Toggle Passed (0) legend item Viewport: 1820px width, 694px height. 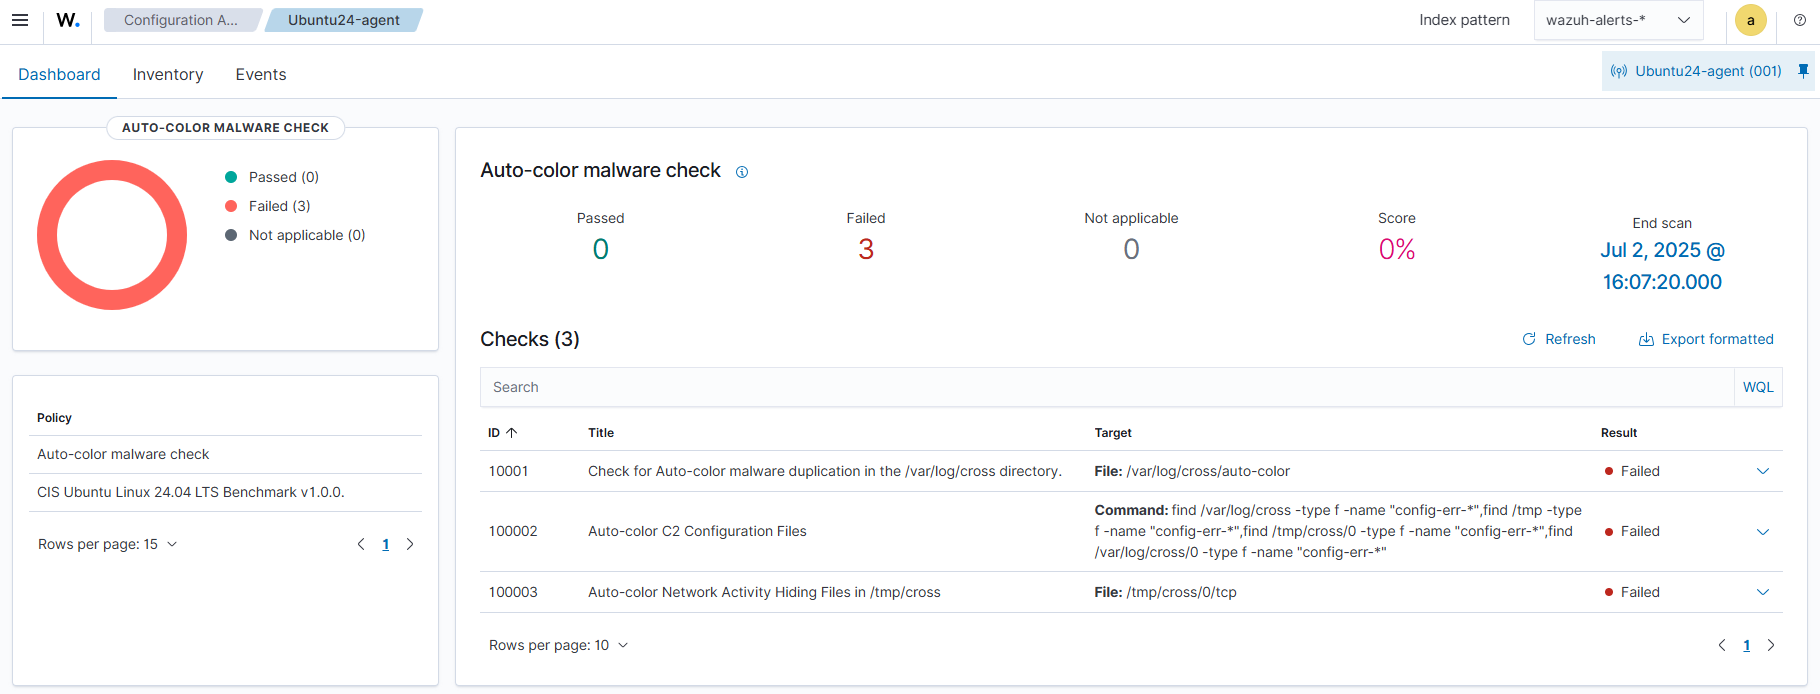(x=272, y=177)
